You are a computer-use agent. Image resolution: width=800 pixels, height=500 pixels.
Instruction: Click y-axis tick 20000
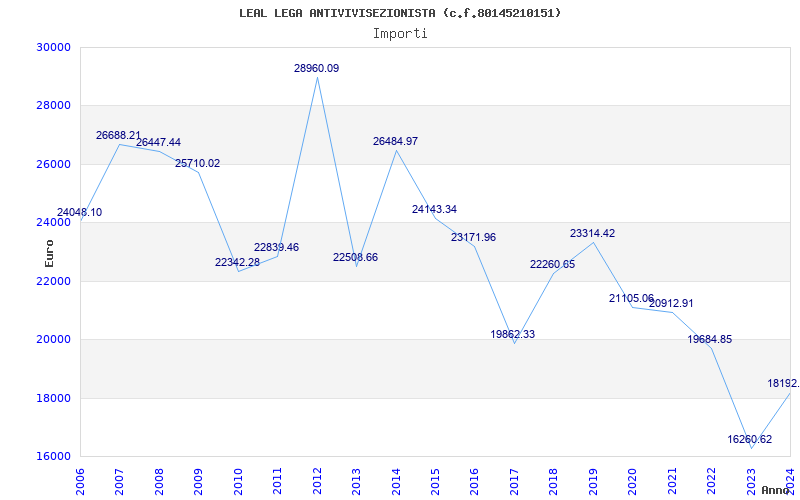click(x=53, y=340)
